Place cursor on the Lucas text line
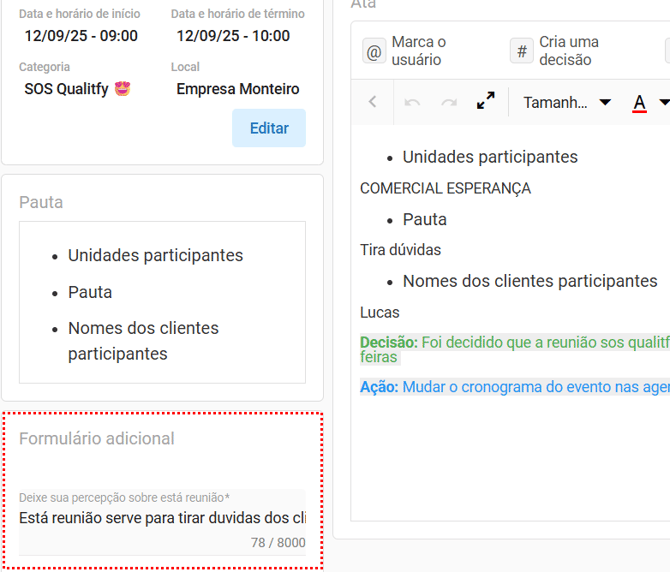670x572 pixels. pyautogui.click(x=380, y=312)
